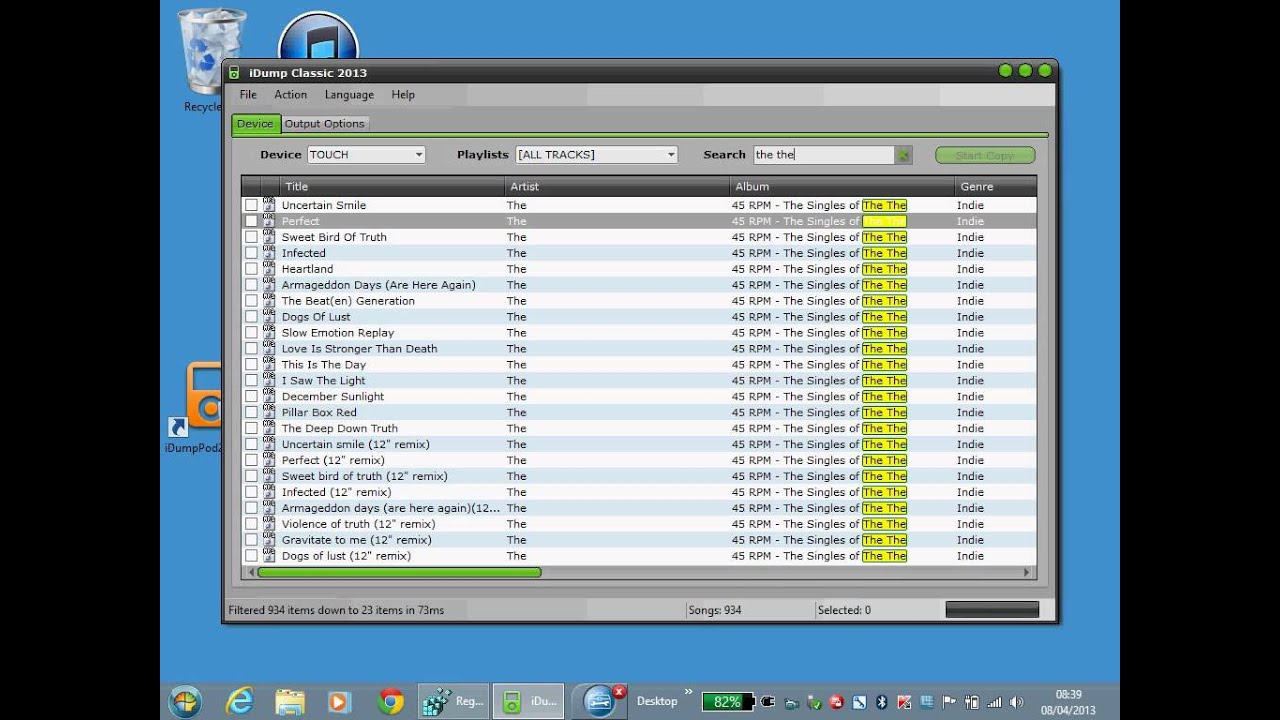Check the box for The Beat(en) Generation

(x=251, y=301)
